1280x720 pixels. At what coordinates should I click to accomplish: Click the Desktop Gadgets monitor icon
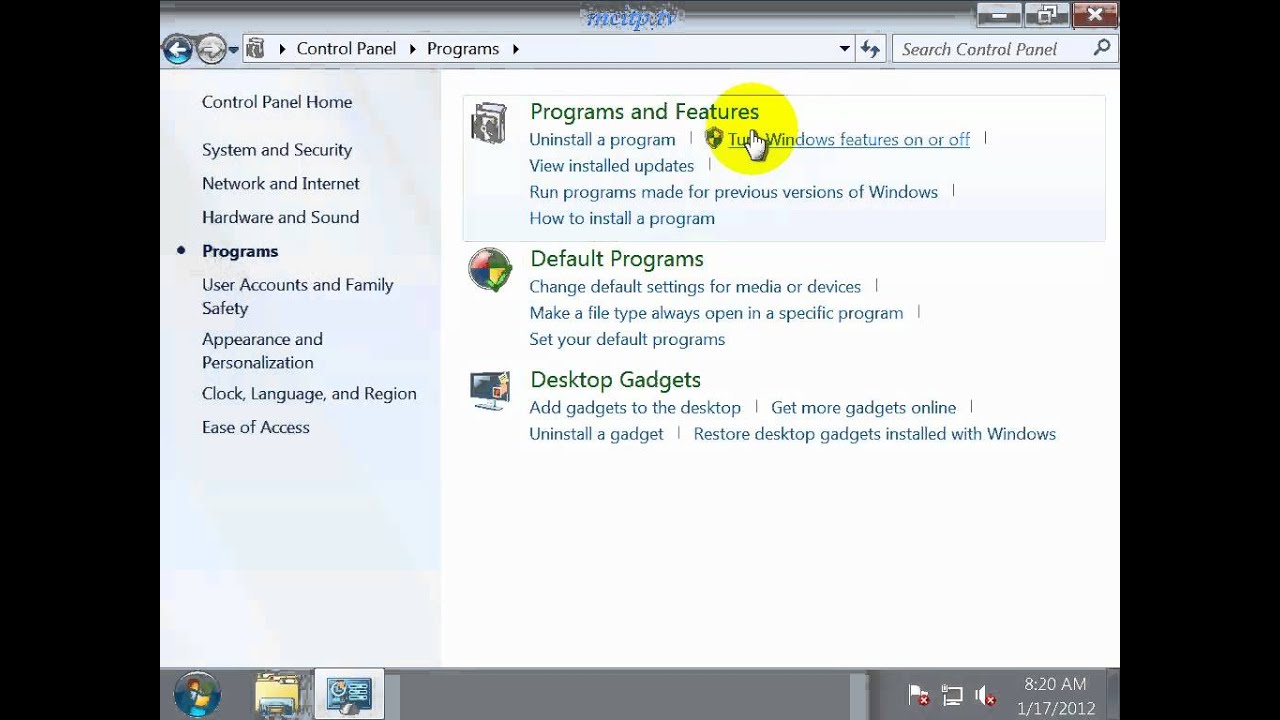pyautogui.click(x=490, y=390)
